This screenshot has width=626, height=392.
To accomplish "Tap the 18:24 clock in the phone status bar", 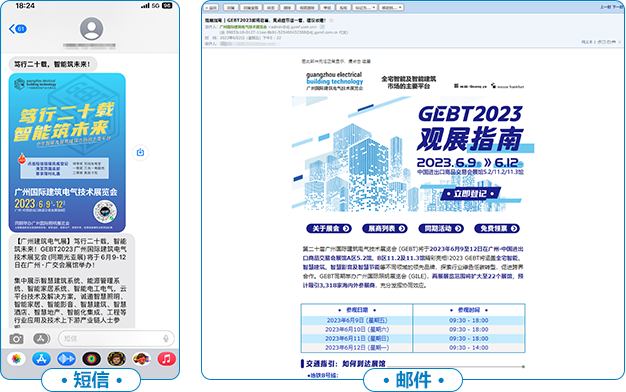I will tap(25, 6).
